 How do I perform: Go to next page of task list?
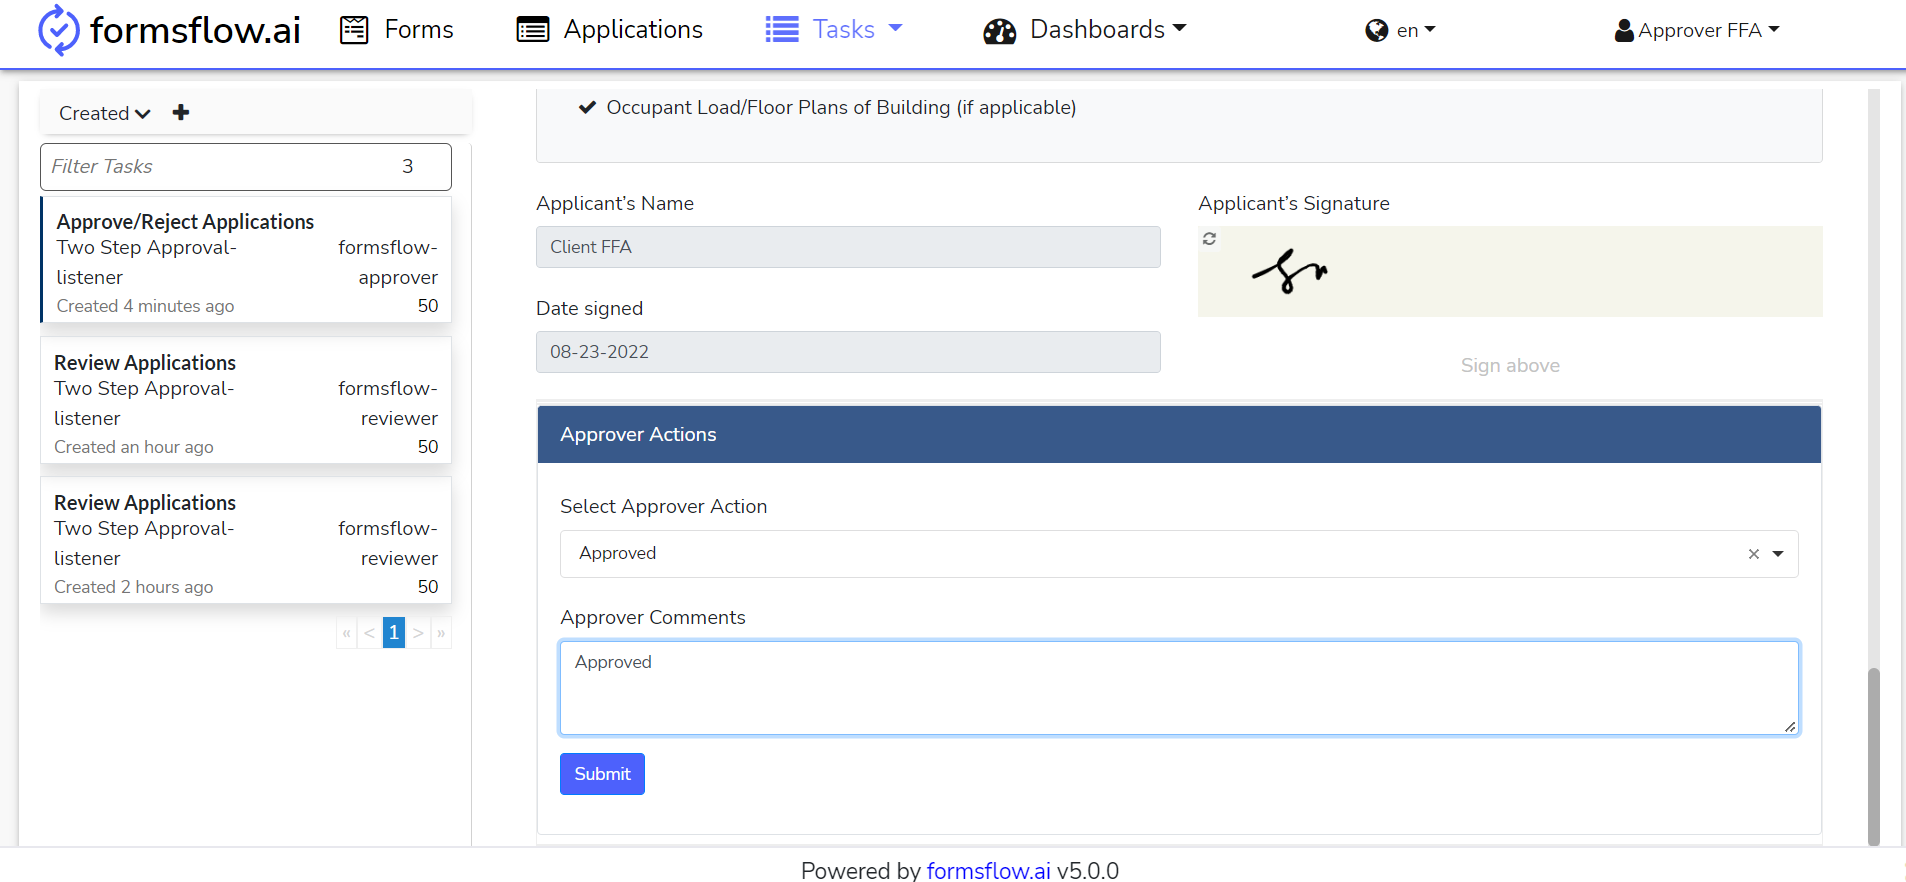pos(418,633)
